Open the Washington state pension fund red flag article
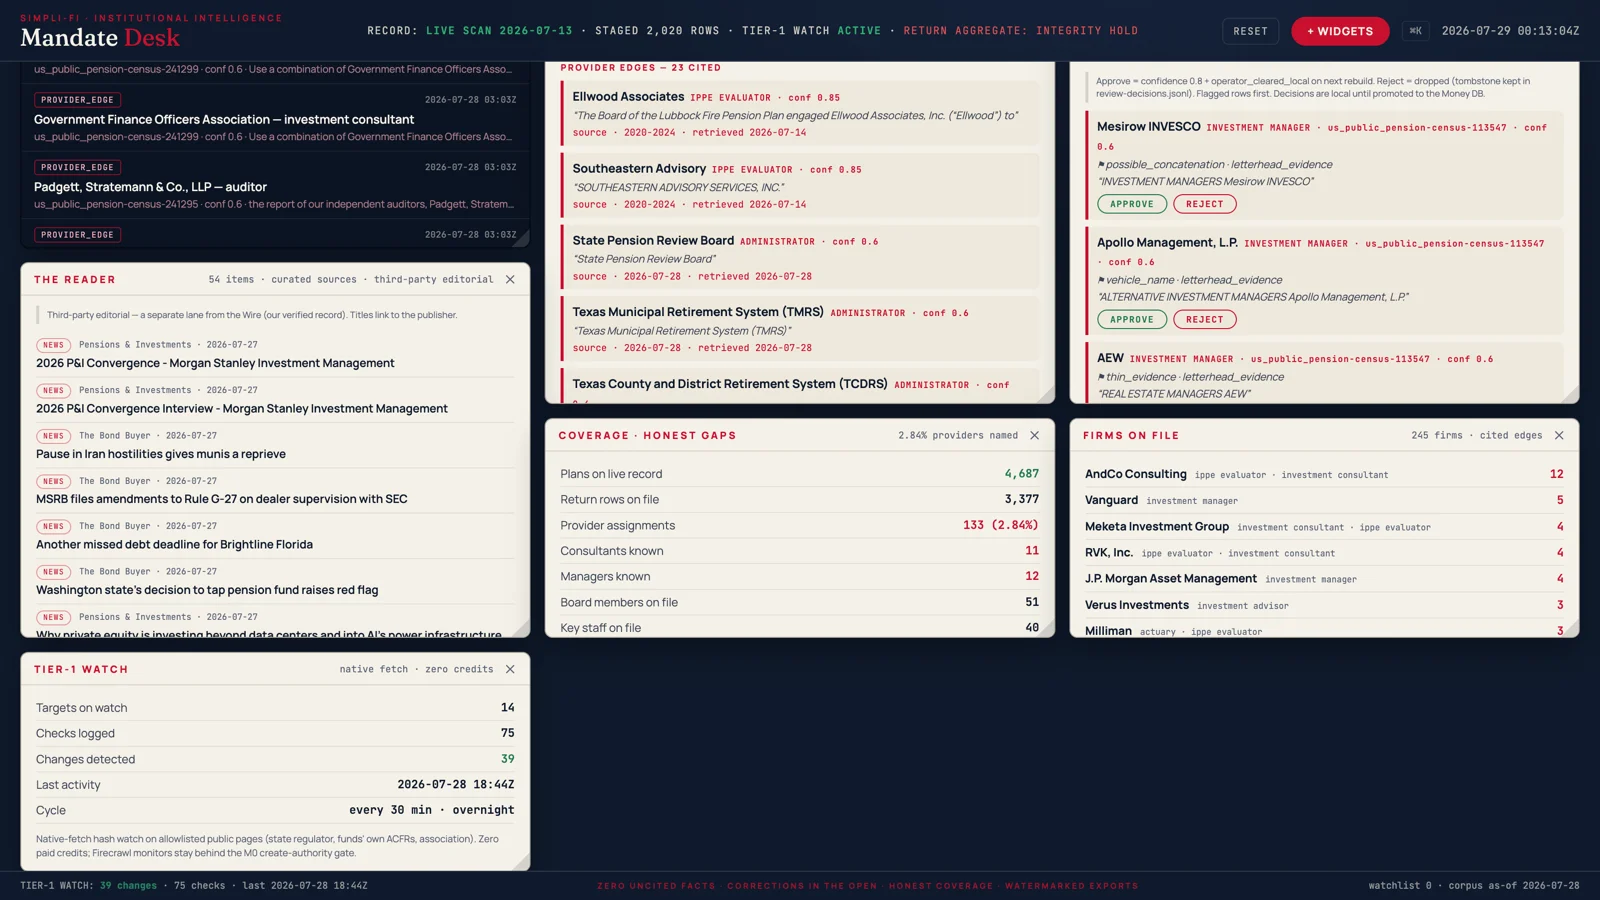 [x=207, y=590]
